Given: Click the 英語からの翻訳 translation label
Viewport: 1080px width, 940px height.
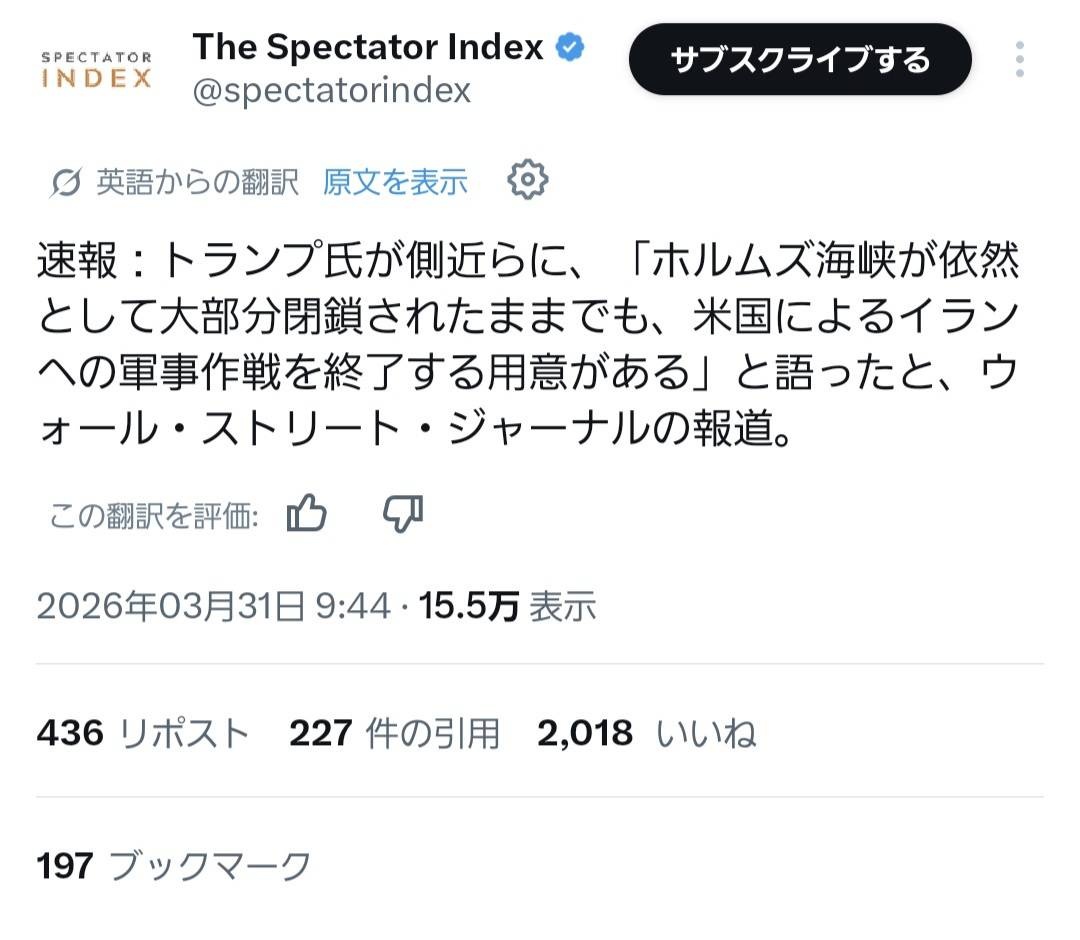Looking at the screenshot, I should pyautogui.click(x=197, y=182).
